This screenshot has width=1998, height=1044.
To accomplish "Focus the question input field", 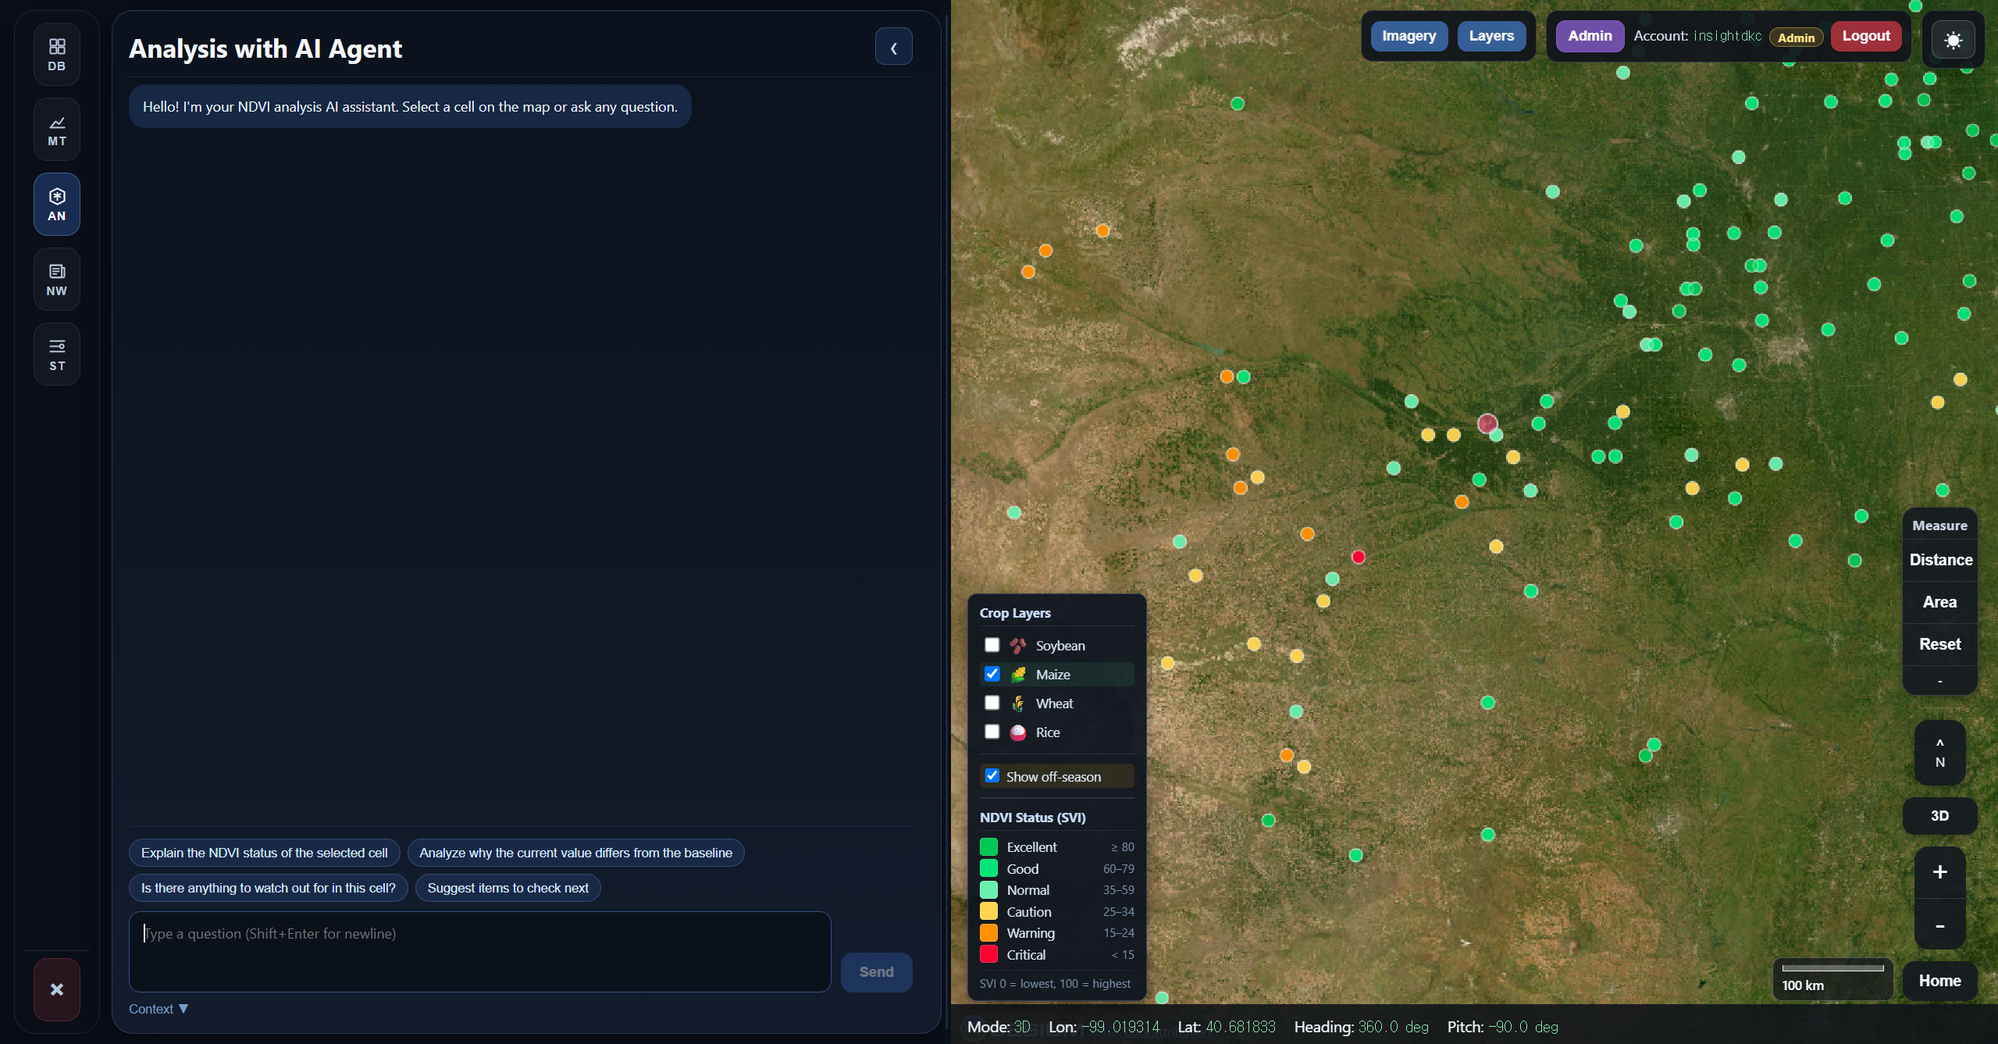I will tap(480, 952).
